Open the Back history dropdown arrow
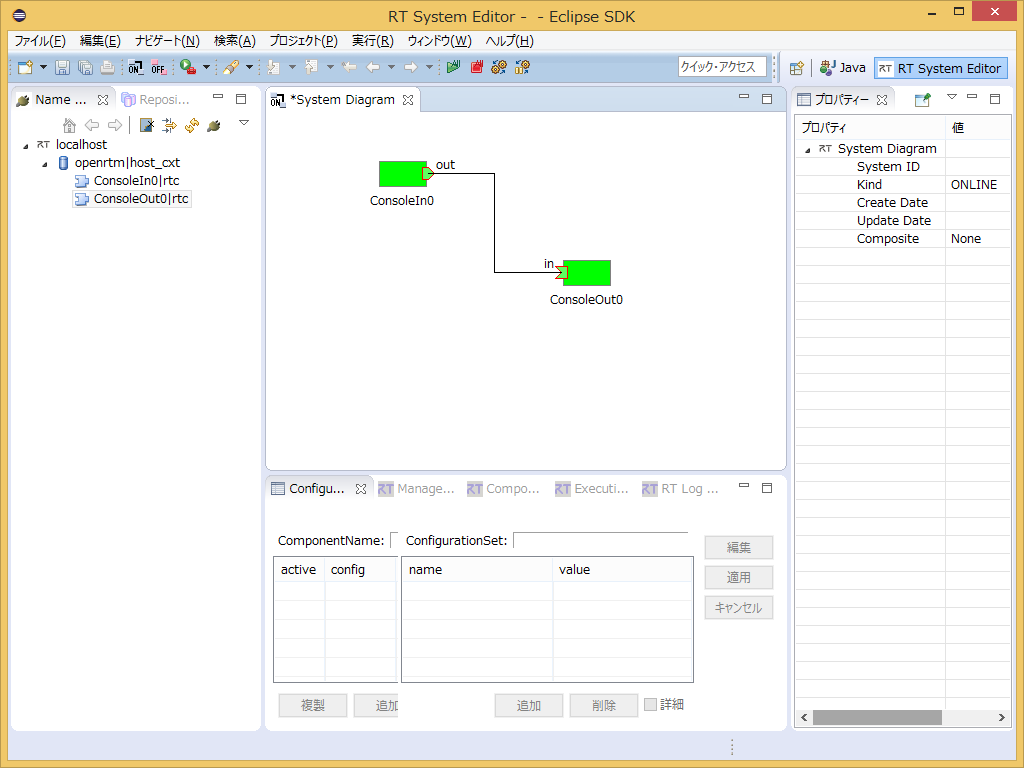Screen dimensions: 1024x768 (x=391, y=67)
